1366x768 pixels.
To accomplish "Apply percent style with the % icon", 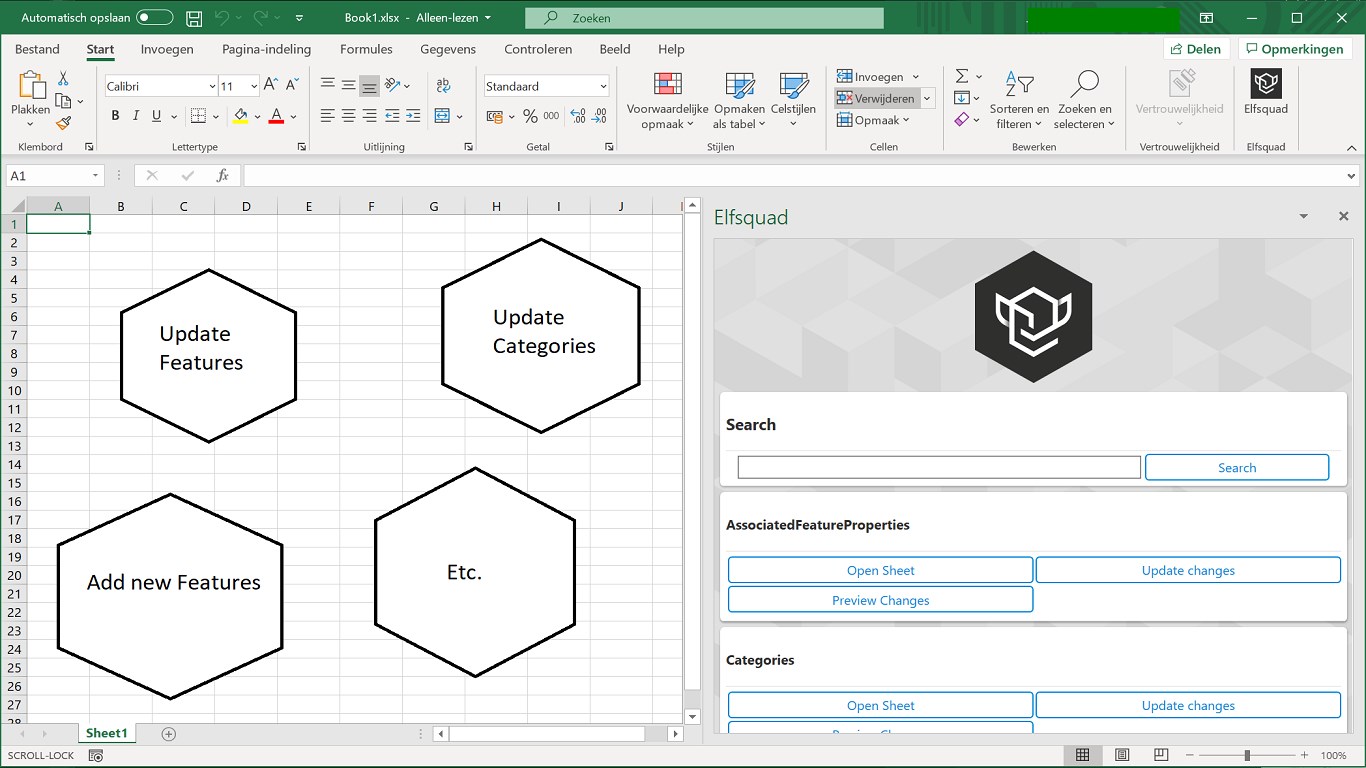I will tap(530, 116).
